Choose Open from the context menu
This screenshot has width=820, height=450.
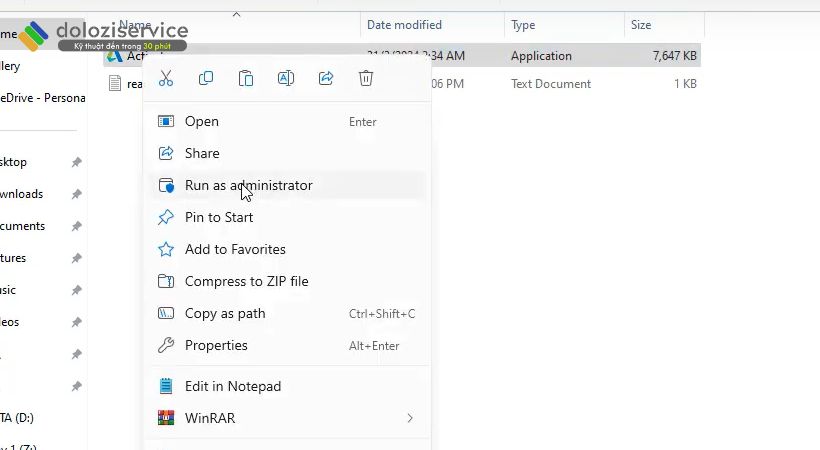click(287, 121)
